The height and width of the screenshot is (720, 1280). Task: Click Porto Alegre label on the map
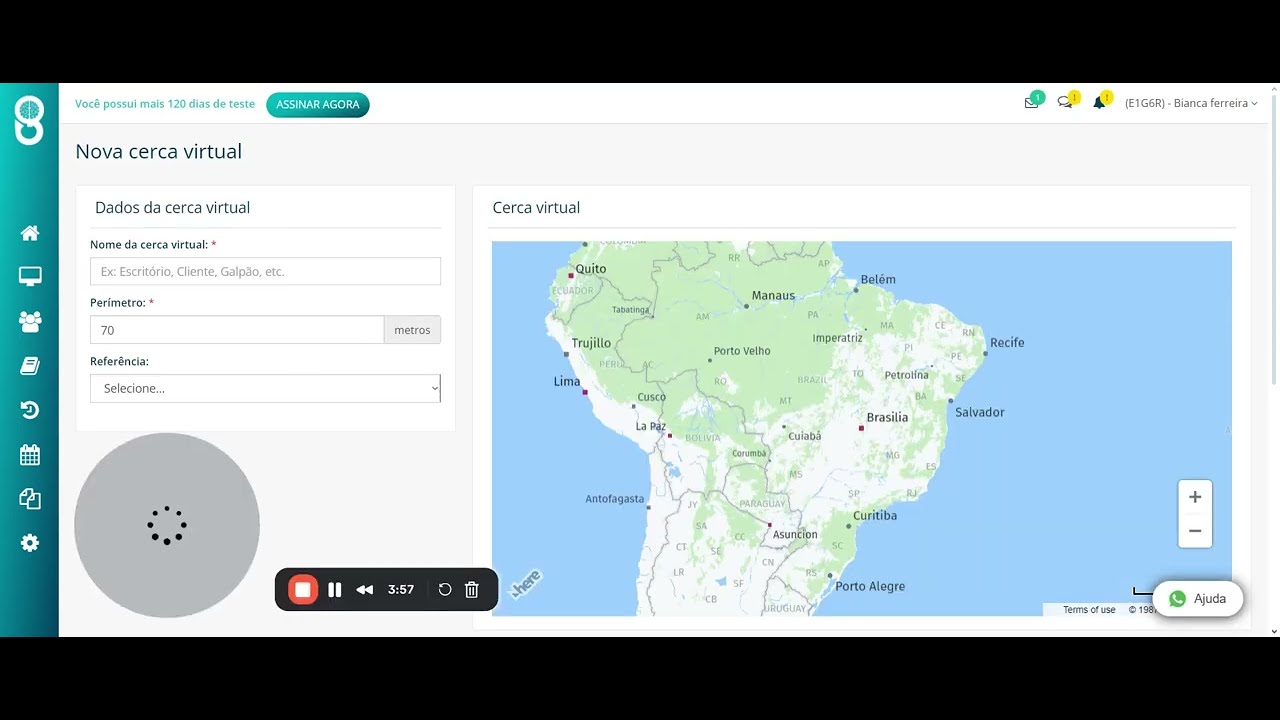[x=870, y=587]
